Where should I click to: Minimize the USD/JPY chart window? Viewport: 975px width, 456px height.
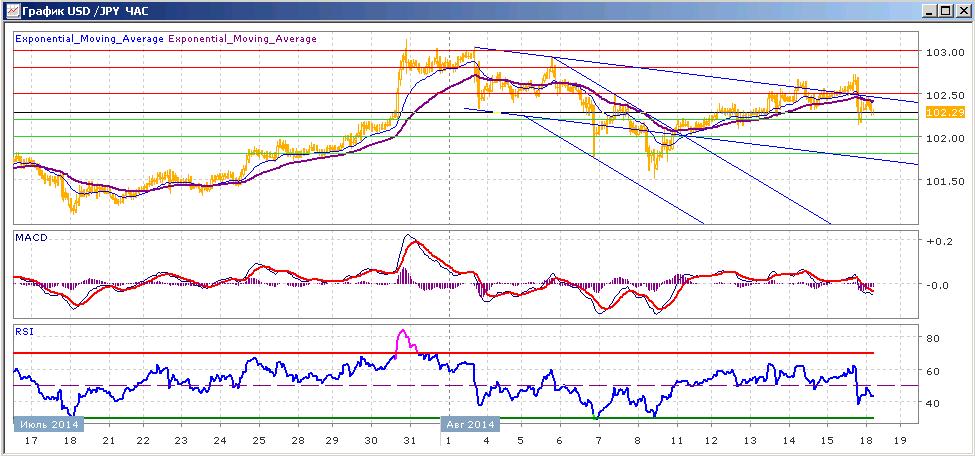[928, 11]
